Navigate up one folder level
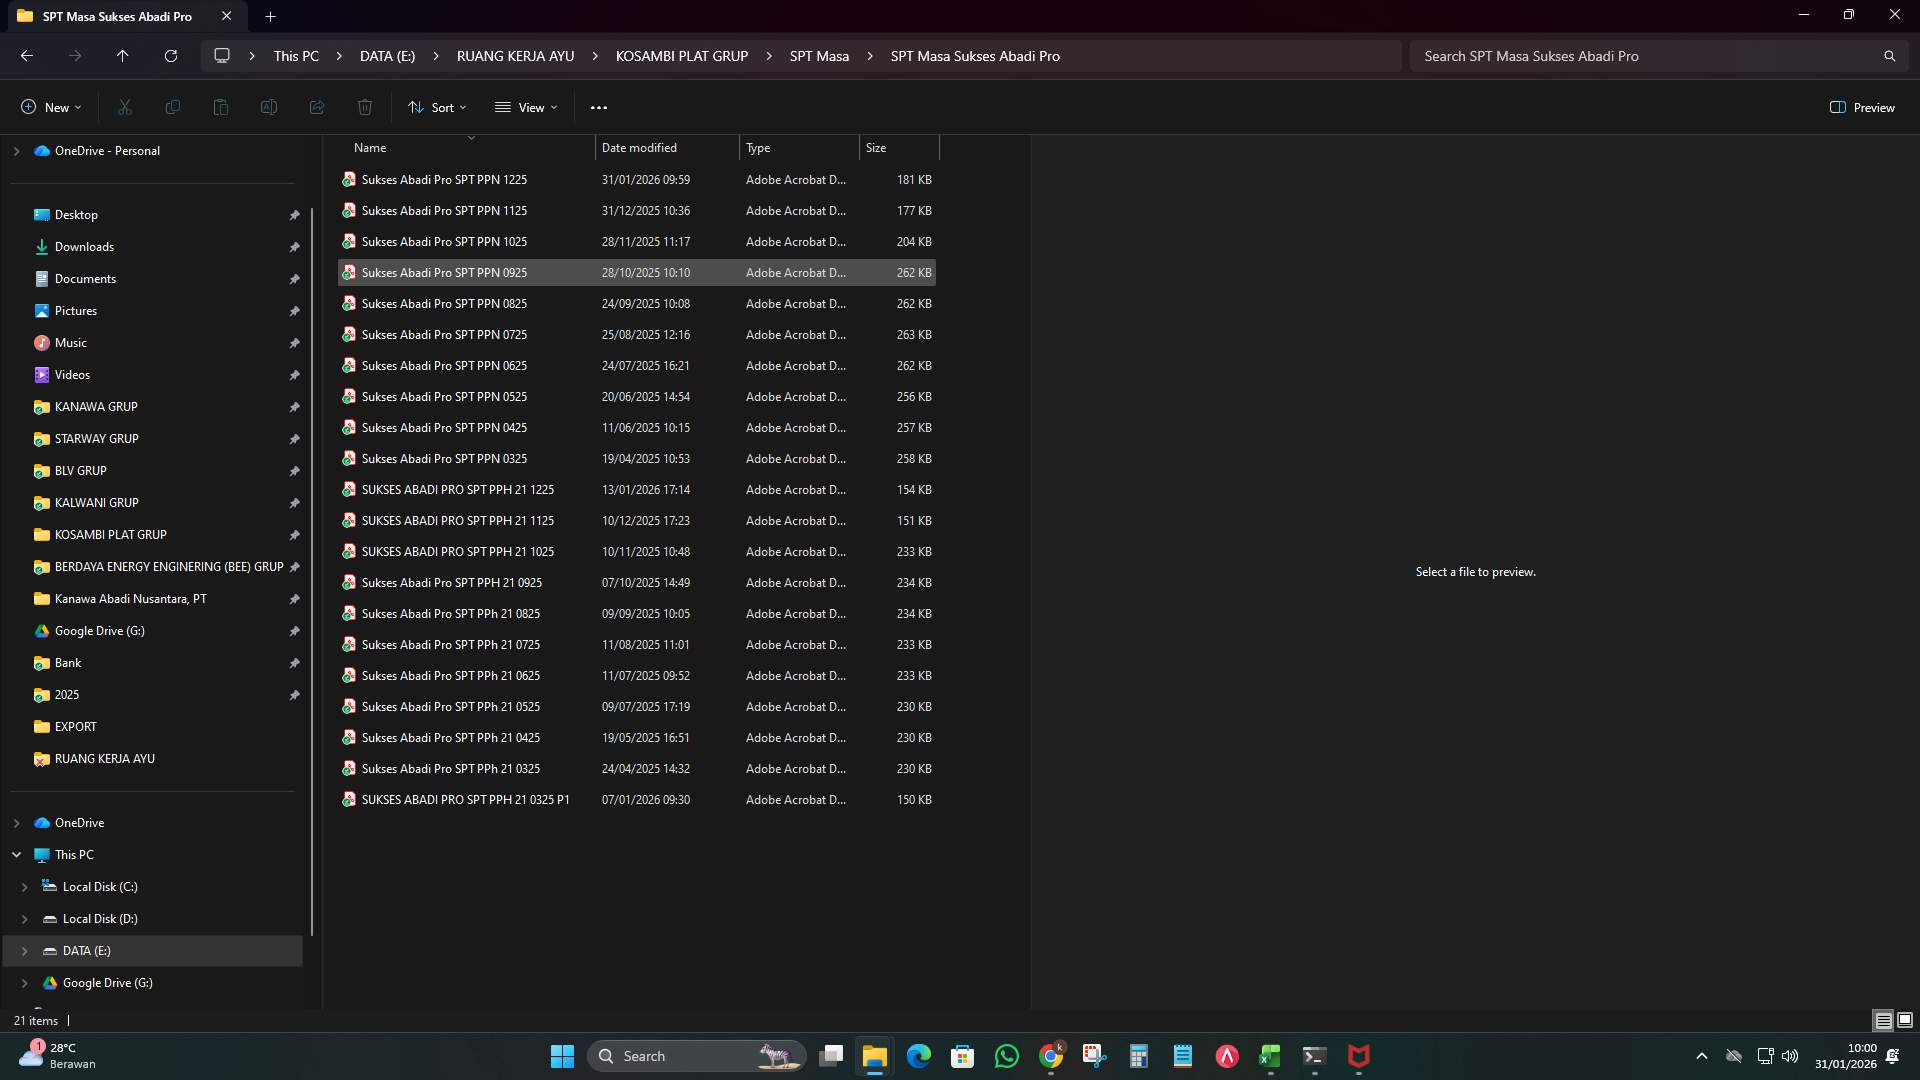Screen dimensions: 1920x1080 click(122, 56)
